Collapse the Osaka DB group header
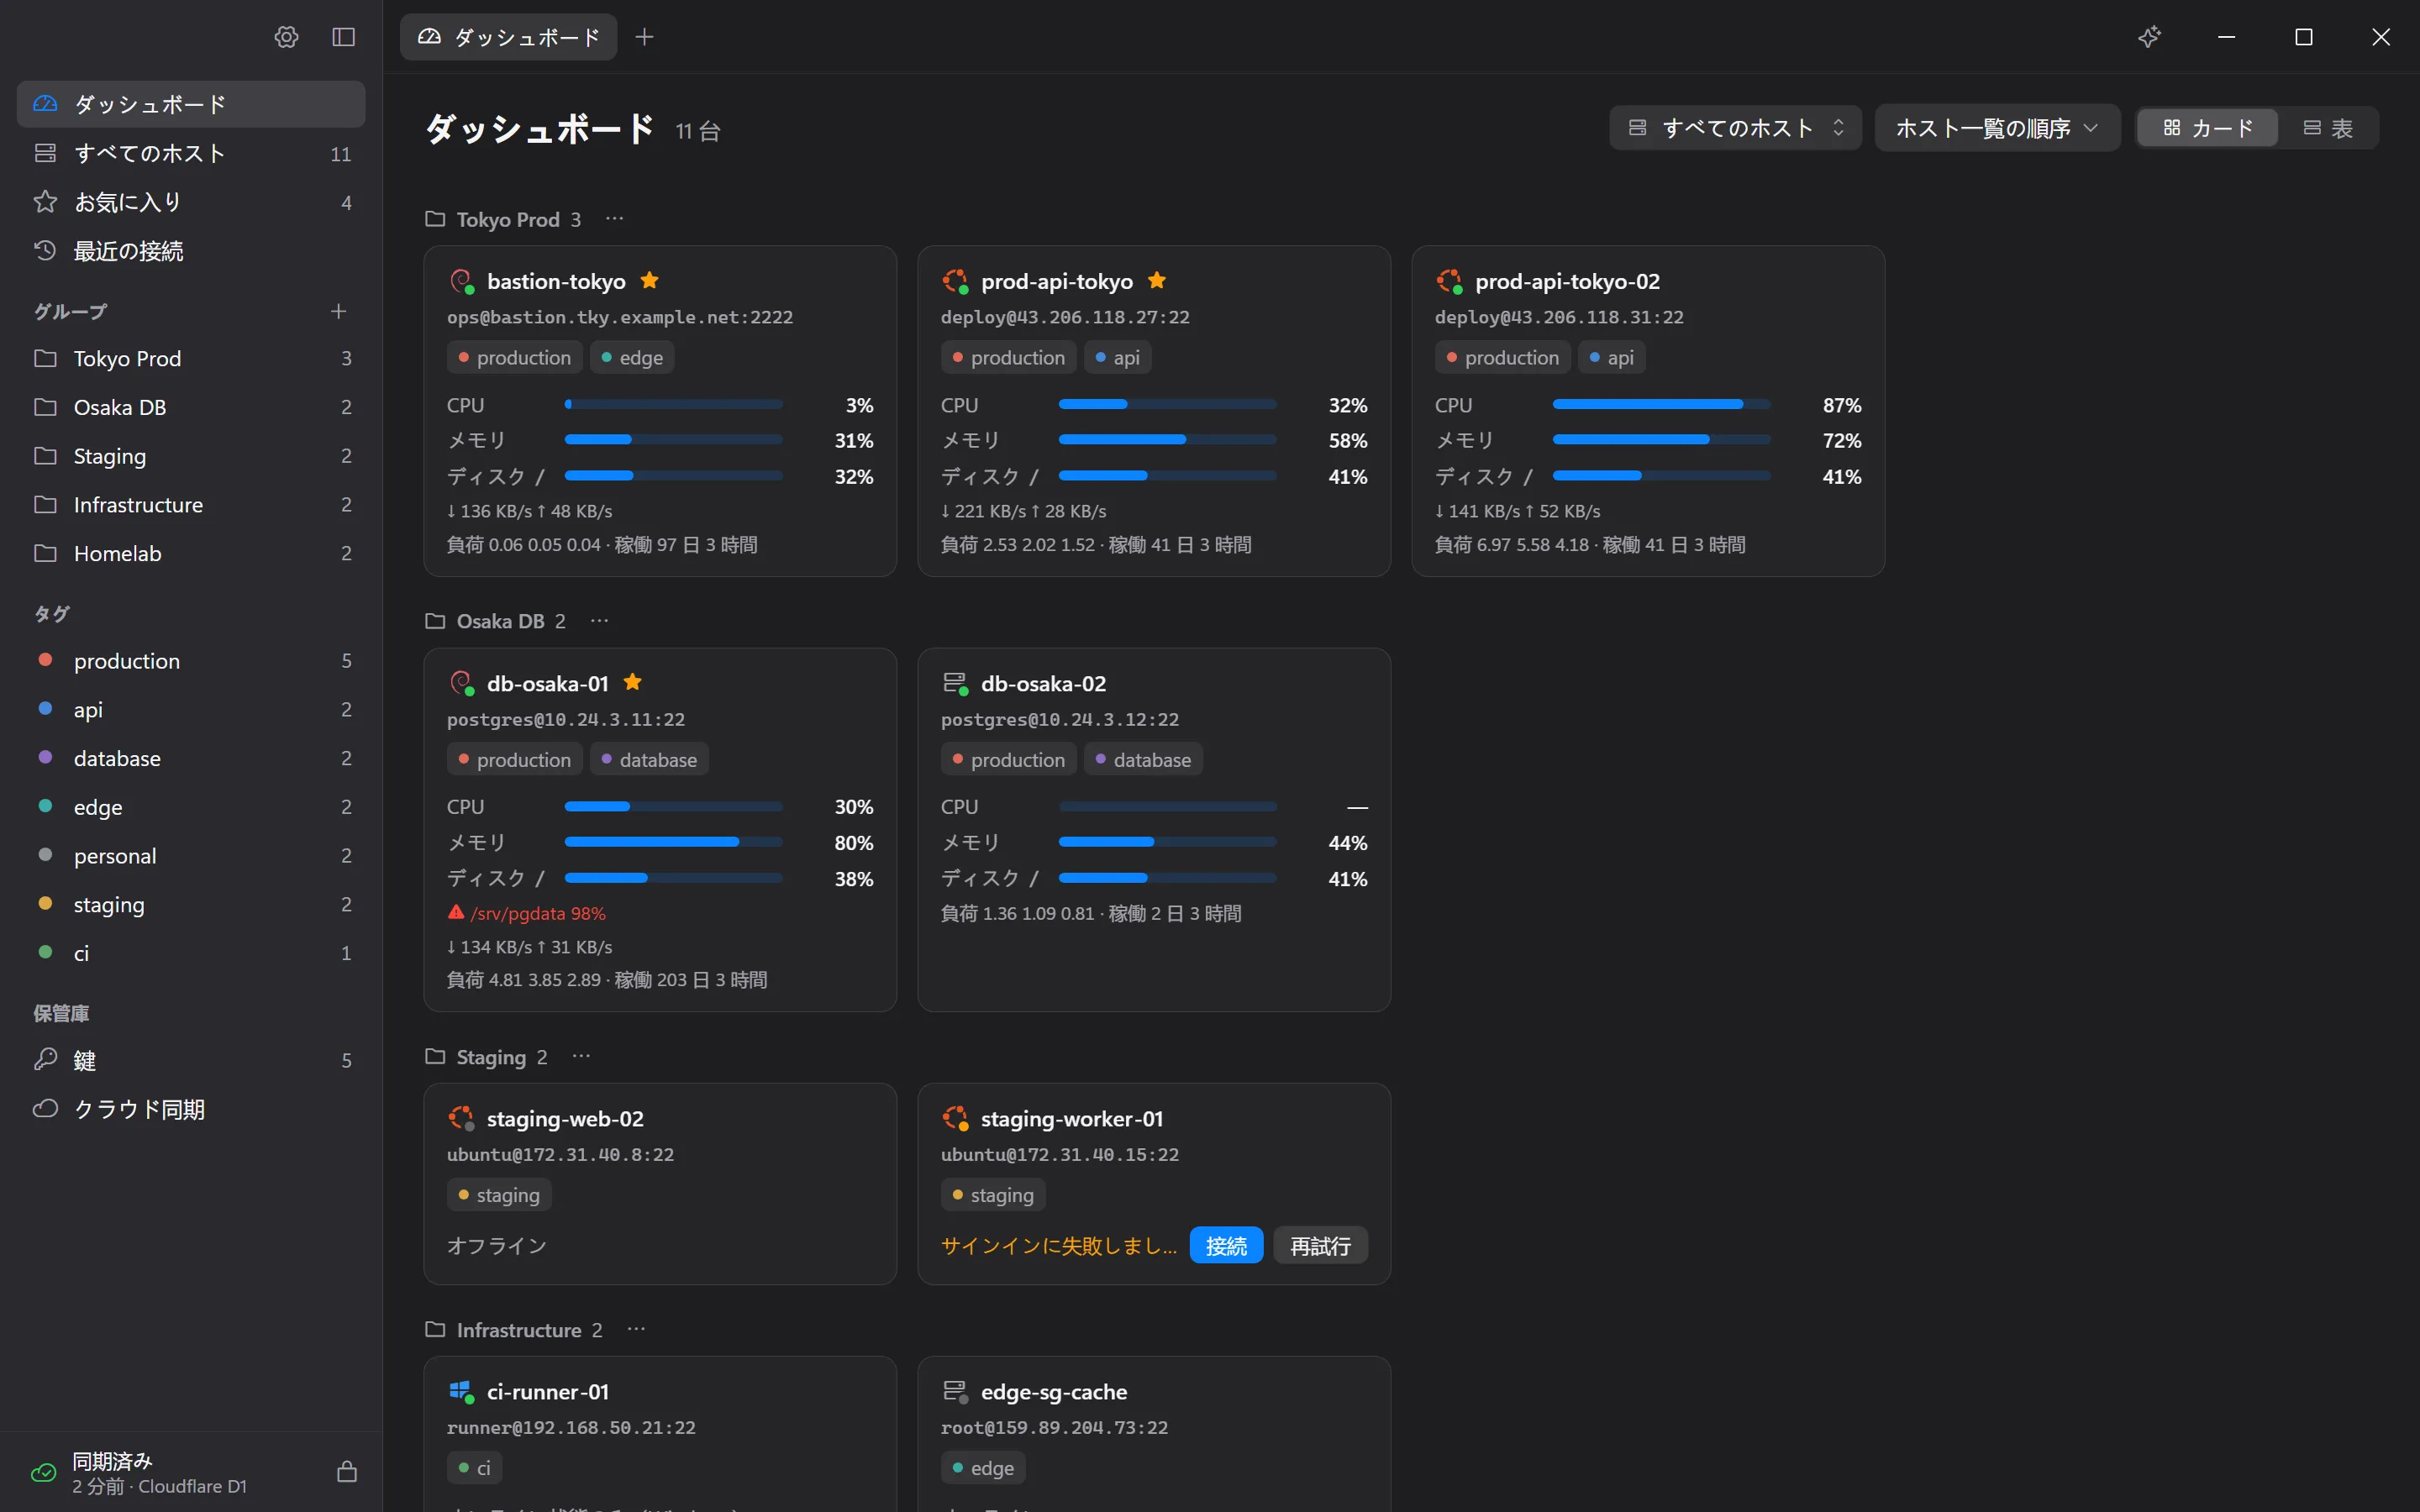This screenshot has height=1512, width=2420. coord(495,621)
